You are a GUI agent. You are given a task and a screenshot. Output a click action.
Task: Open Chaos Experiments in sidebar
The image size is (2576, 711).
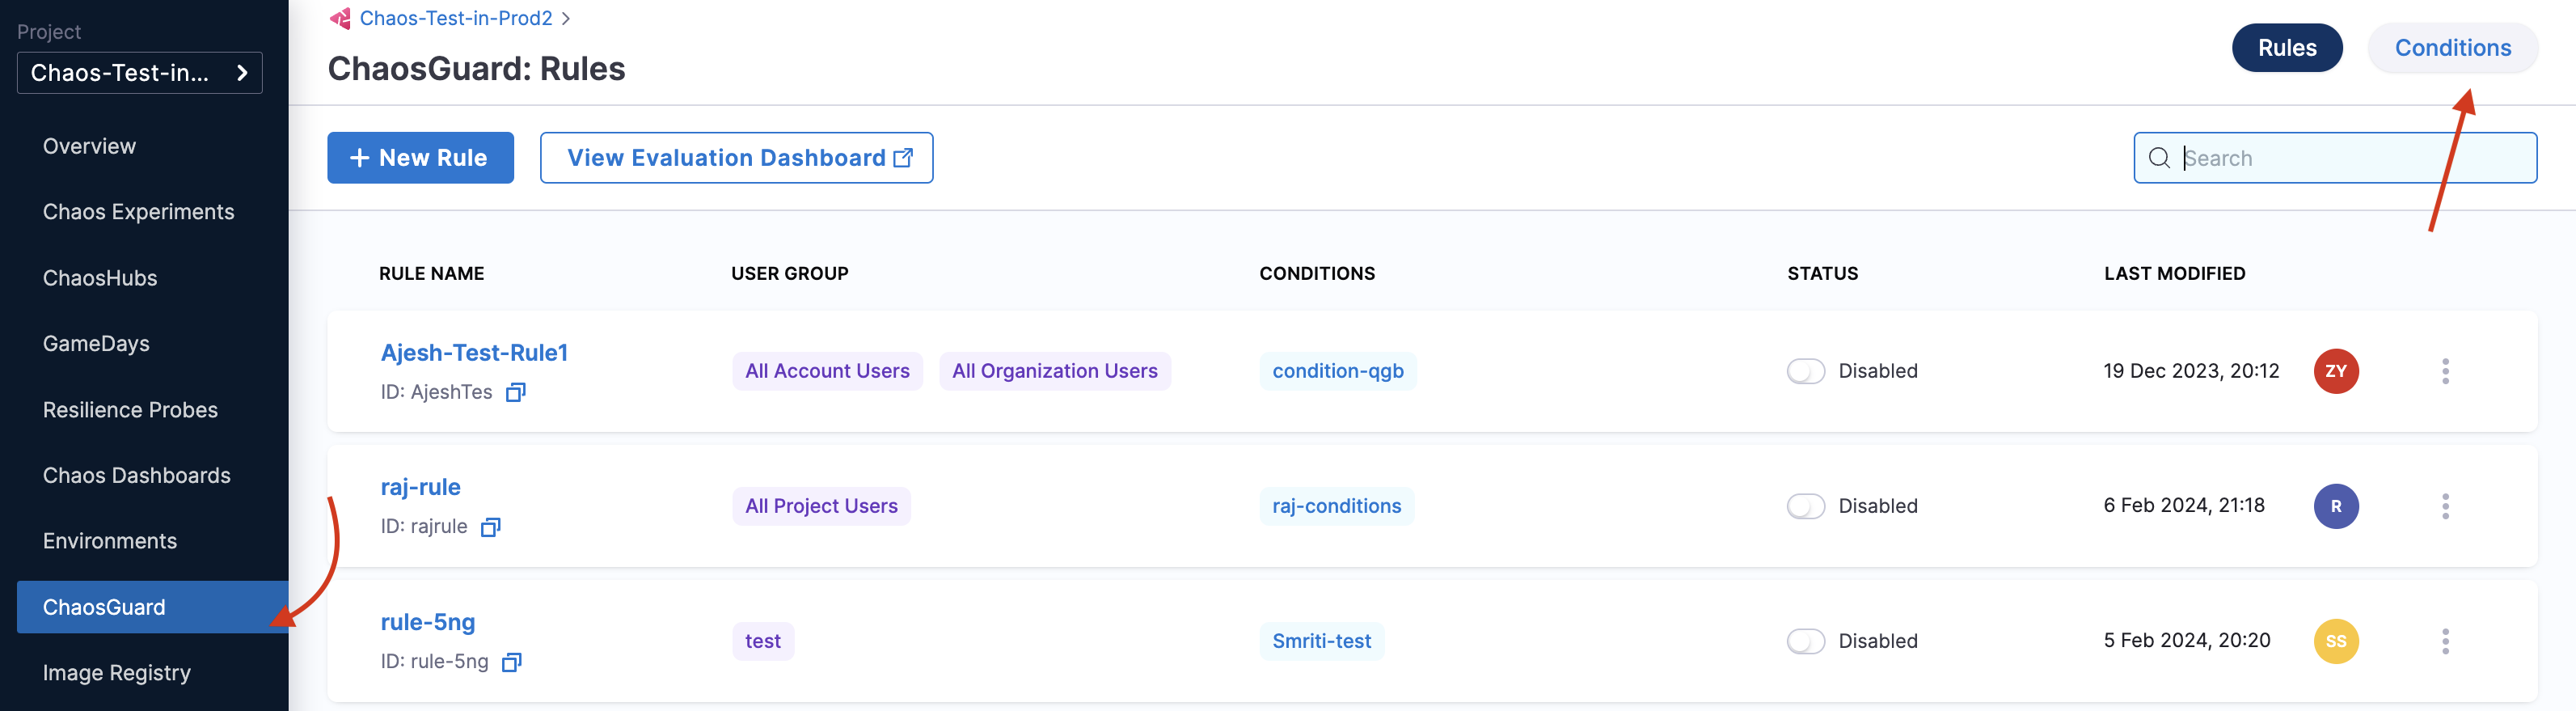click(138, 212)
